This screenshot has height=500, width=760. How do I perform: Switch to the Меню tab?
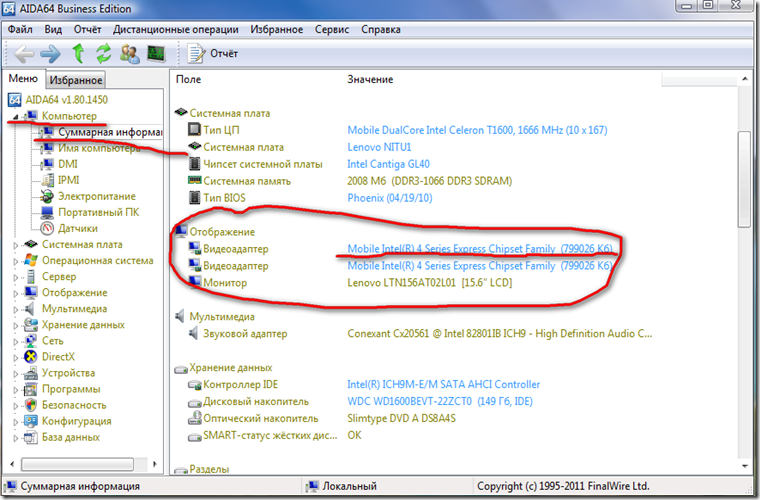click(23, 78)
